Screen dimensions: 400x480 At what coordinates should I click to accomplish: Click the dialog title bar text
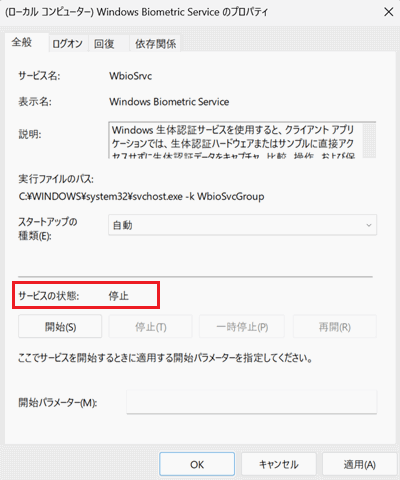click(x=137, y=12)
